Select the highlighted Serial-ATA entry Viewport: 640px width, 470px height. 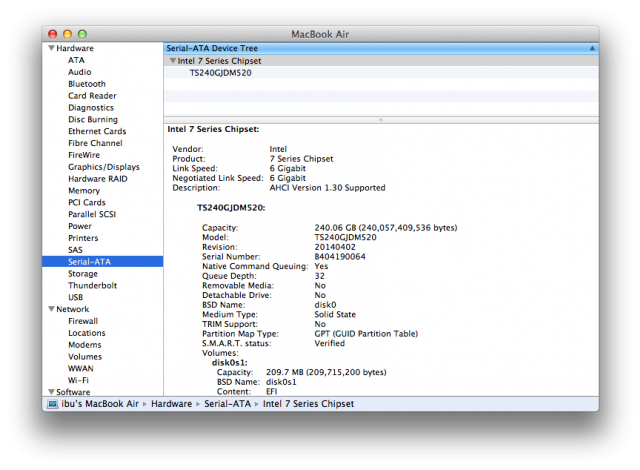pos(102,262)
